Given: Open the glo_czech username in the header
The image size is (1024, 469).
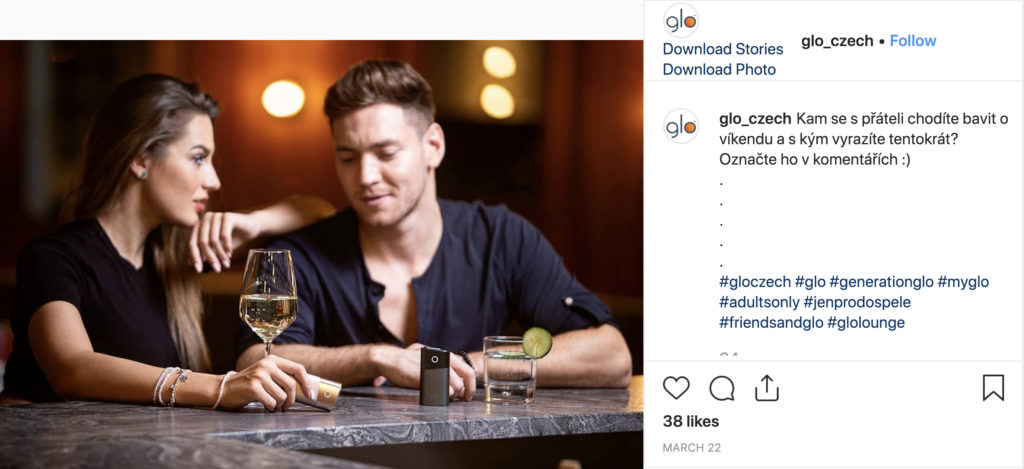Looking at the screenshot, I should click(837, 40).
